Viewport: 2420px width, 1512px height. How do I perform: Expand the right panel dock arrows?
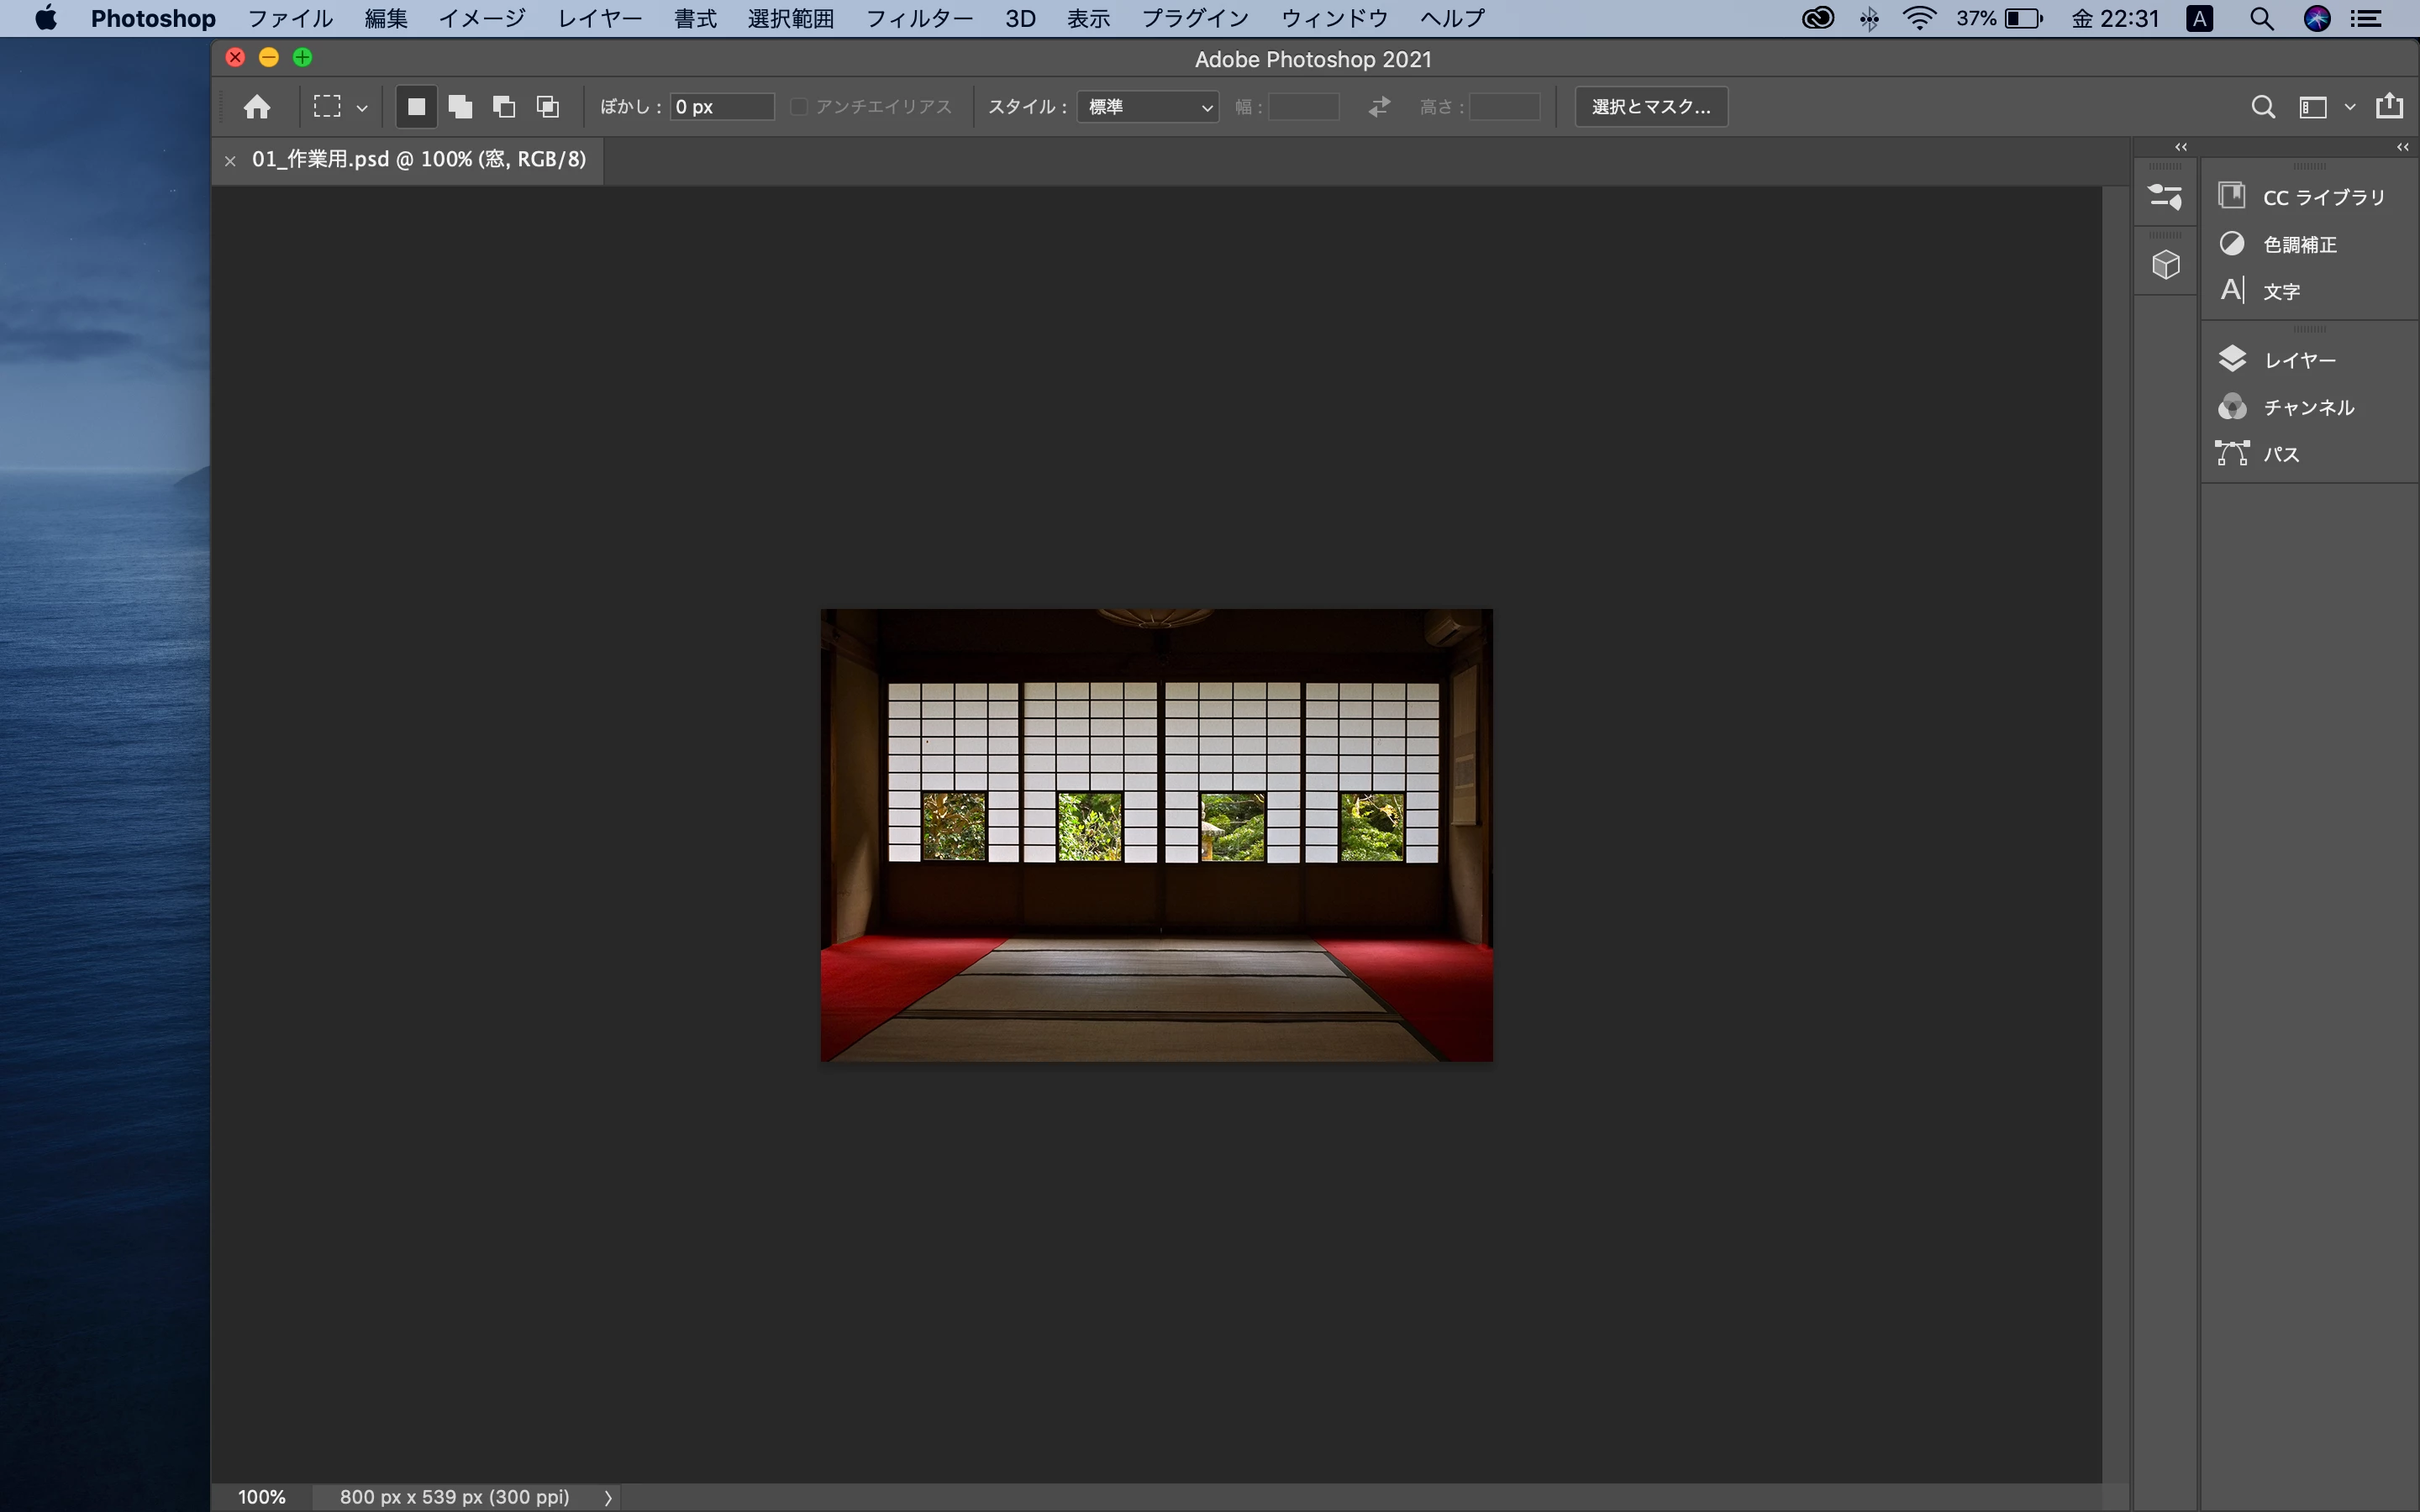(x=2402, y=147)
